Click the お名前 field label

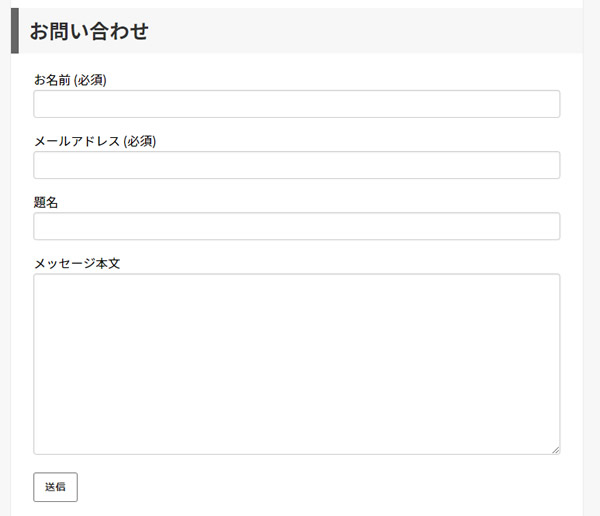[x=52, y=80]
